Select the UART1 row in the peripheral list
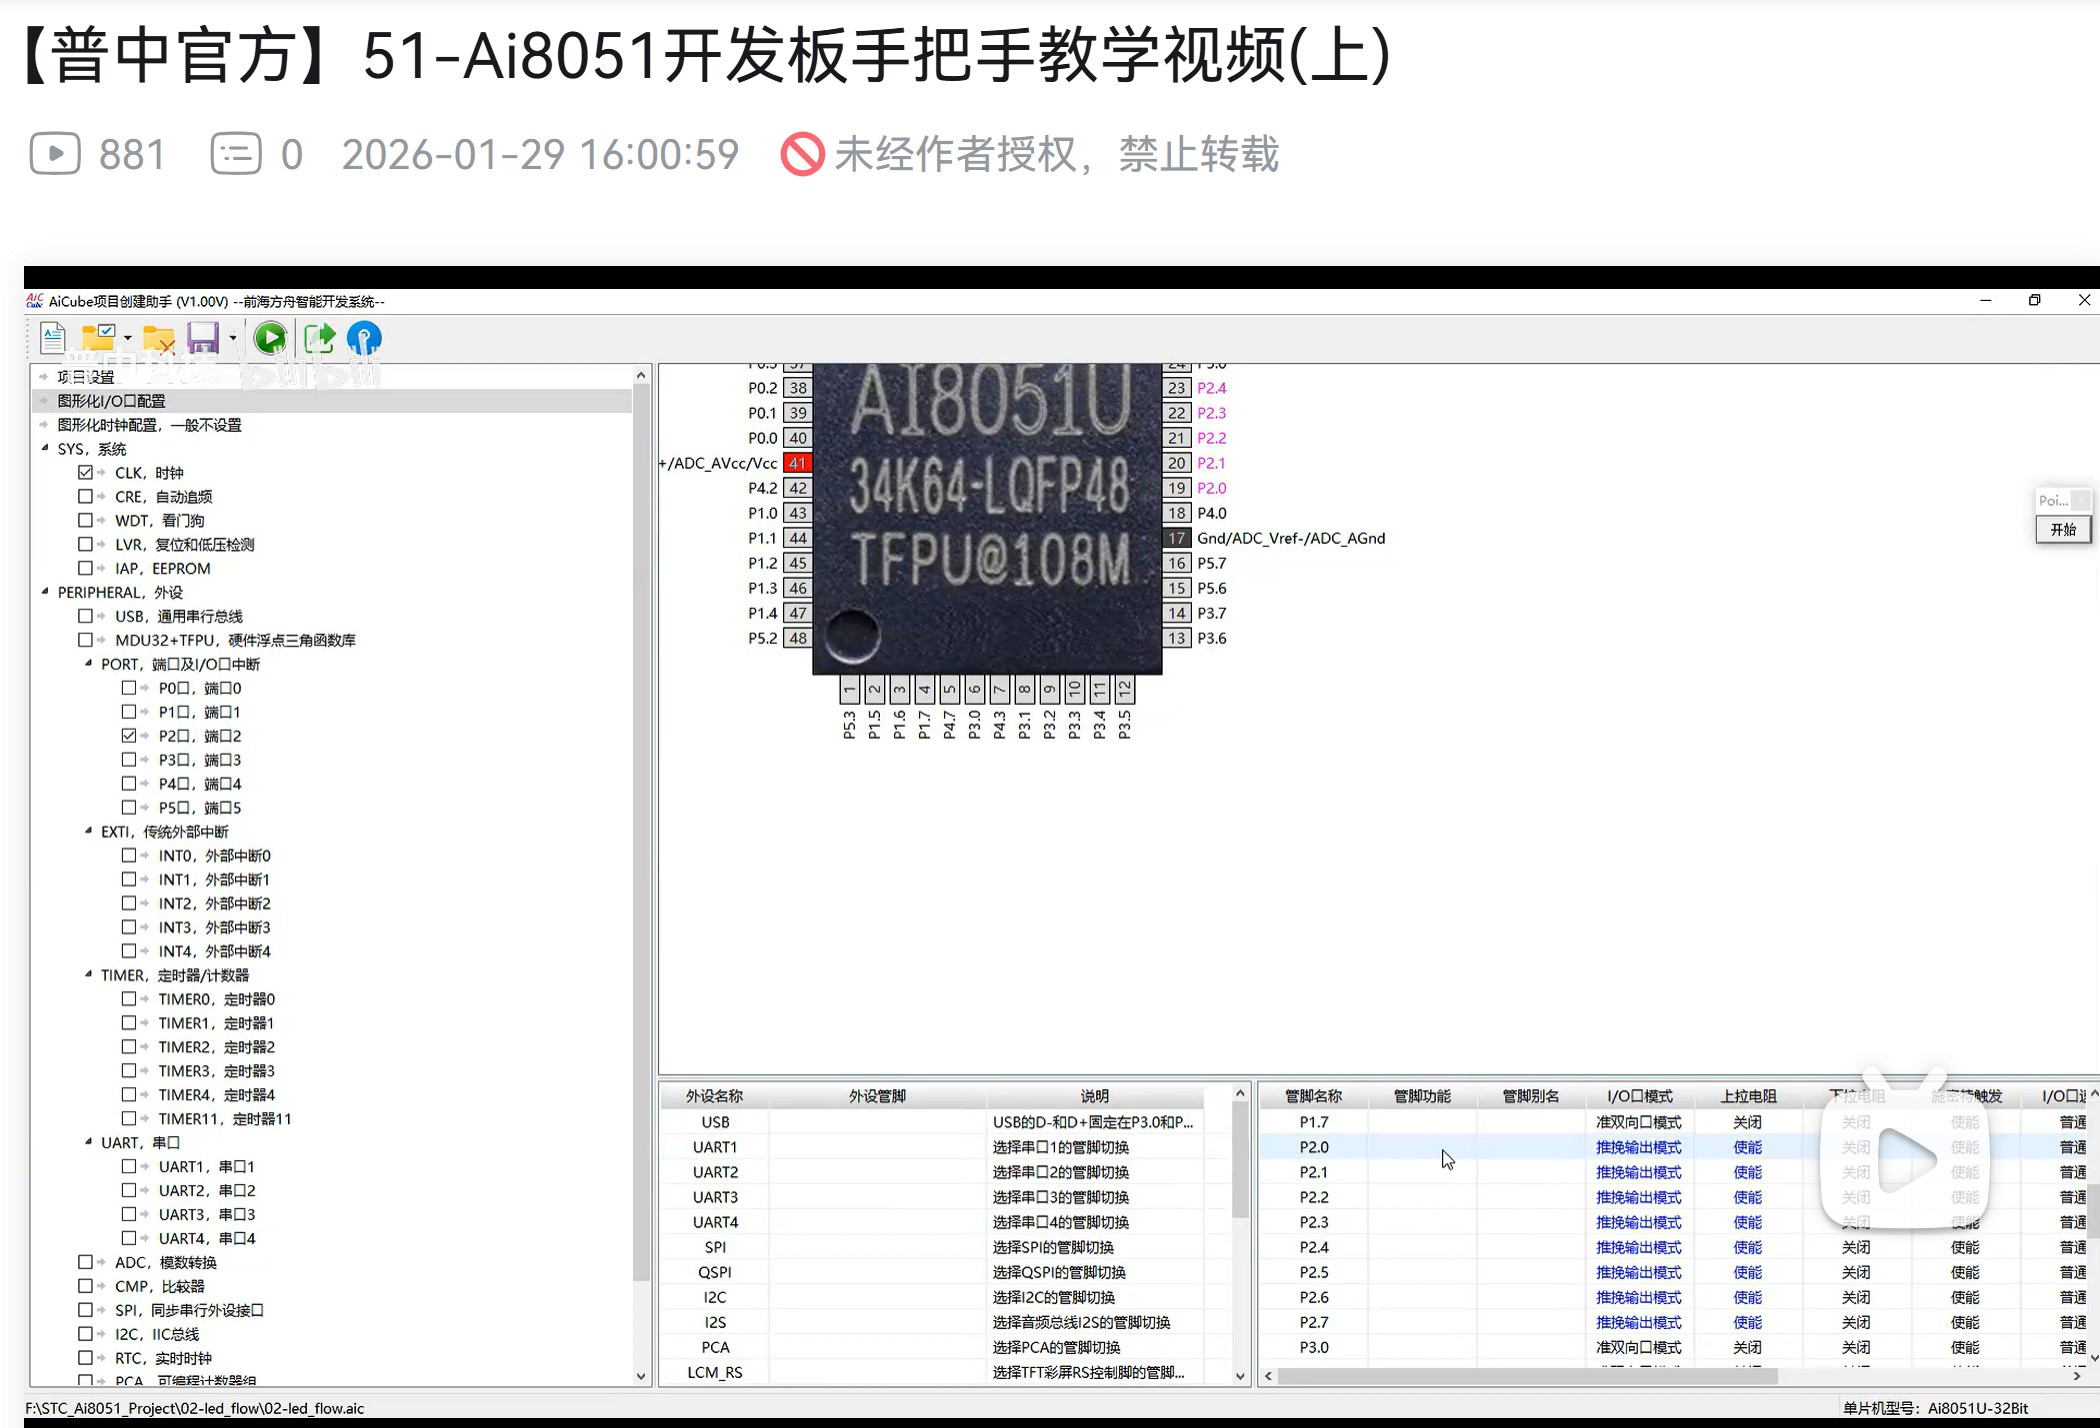 716,1146
